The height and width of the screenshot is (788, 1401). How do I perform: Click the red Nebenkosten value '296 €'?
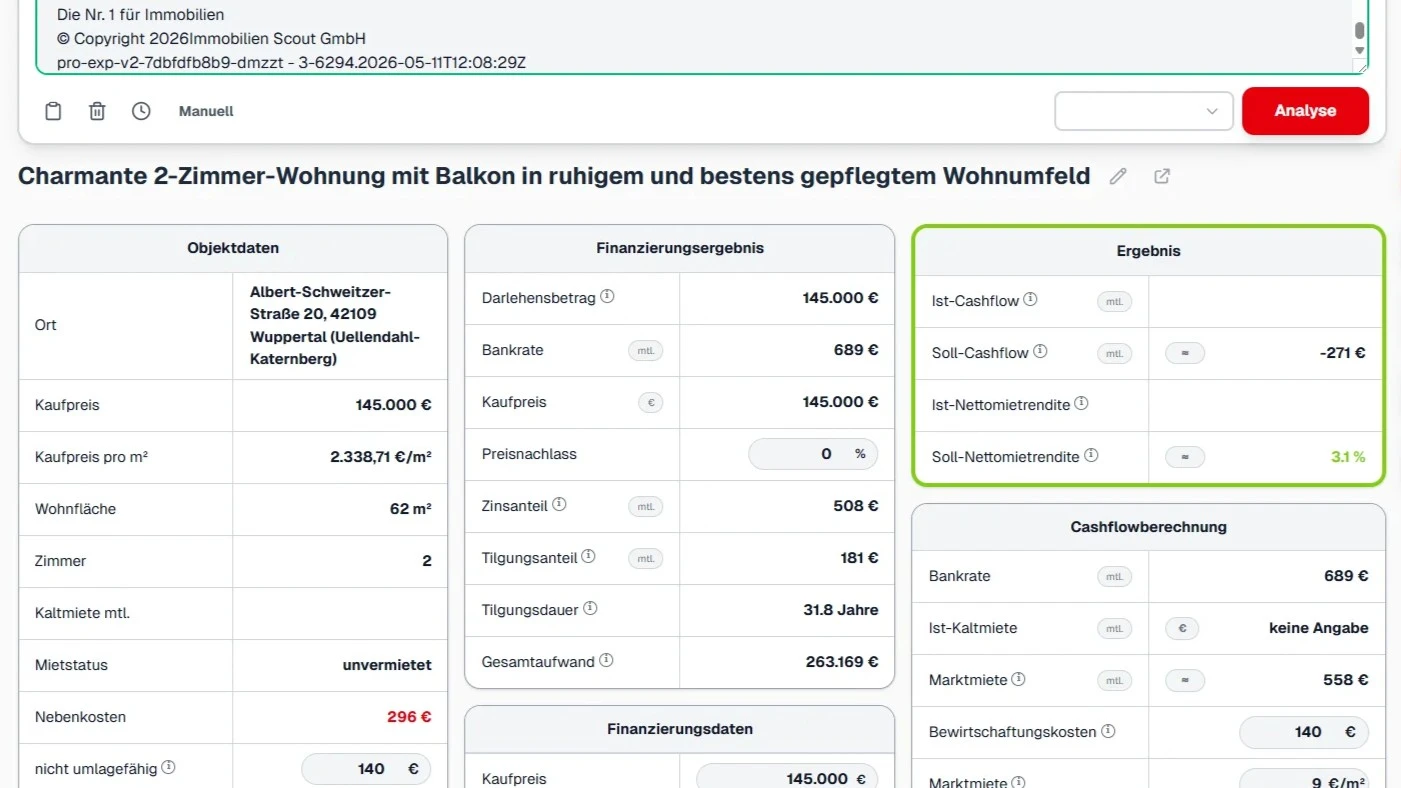[x=410, y=717]
